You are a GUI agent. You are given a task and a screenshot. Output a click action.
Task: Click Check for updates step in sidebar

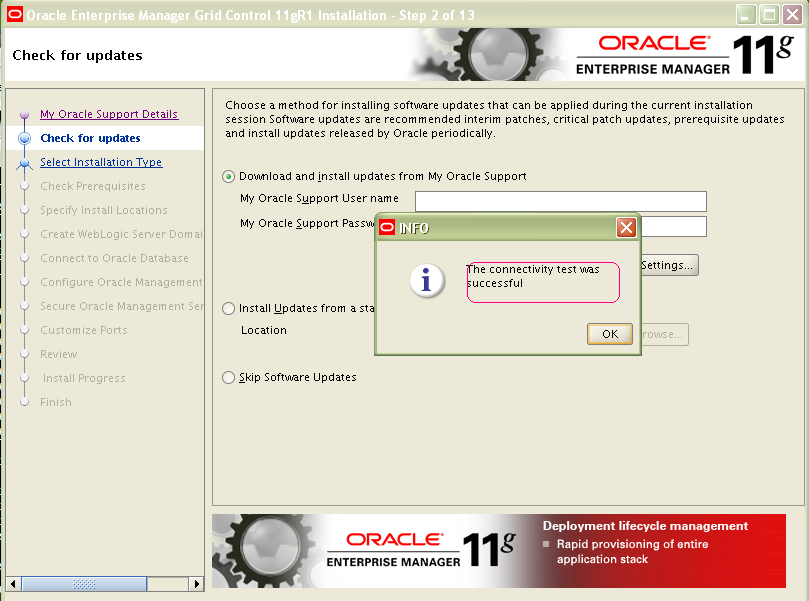coord(90,138)
